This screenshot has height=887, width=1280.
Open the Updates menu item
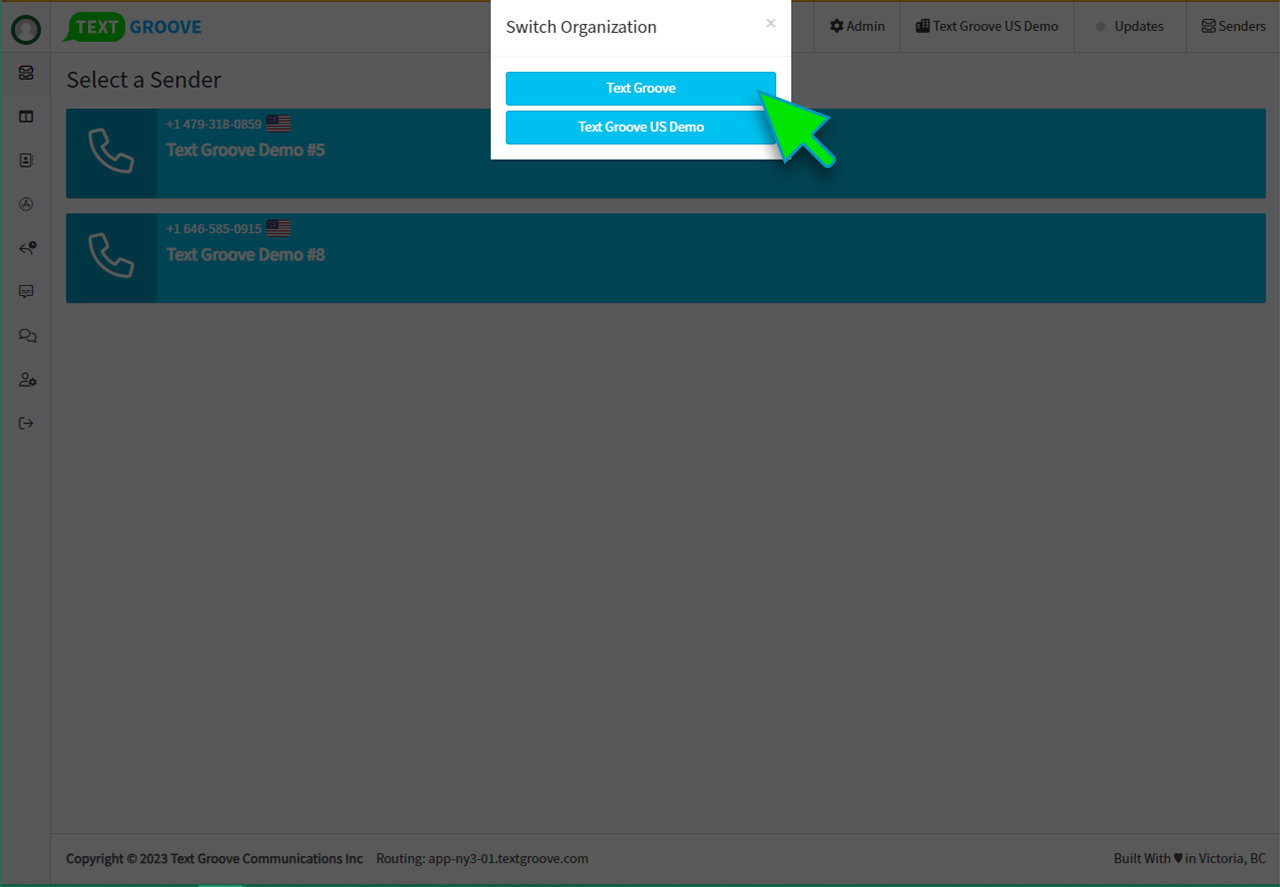[x=1130, y=26]
